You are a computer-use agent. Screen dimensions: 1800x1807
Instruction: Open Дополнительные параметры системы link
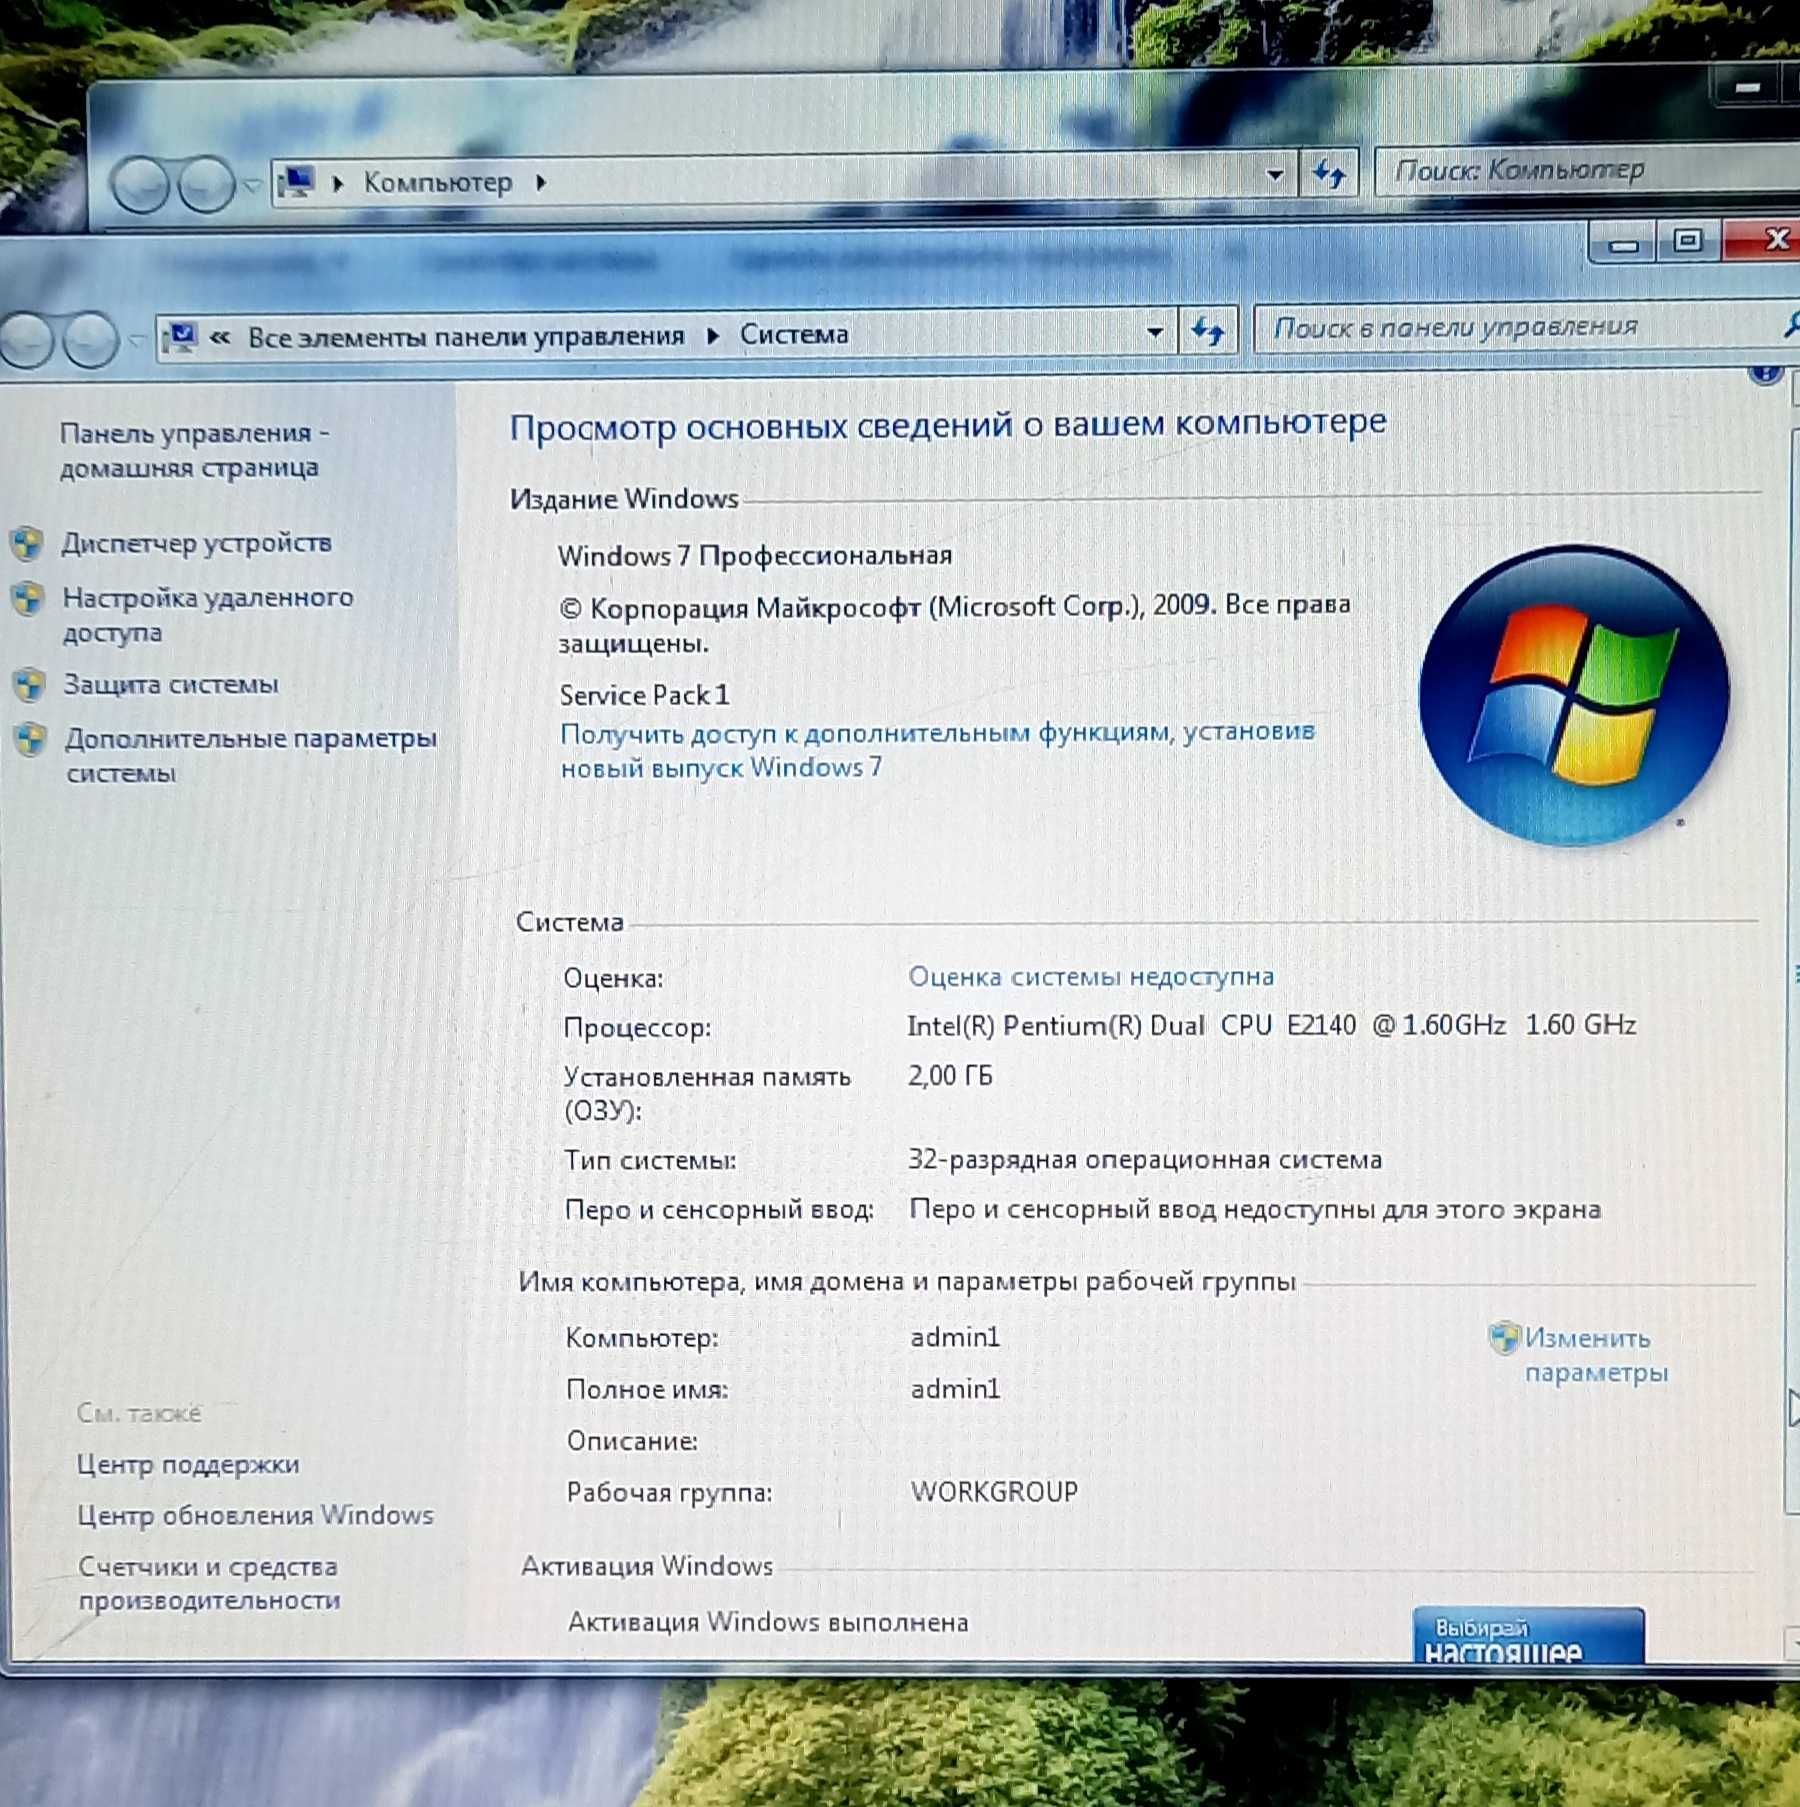pos(251,755)
